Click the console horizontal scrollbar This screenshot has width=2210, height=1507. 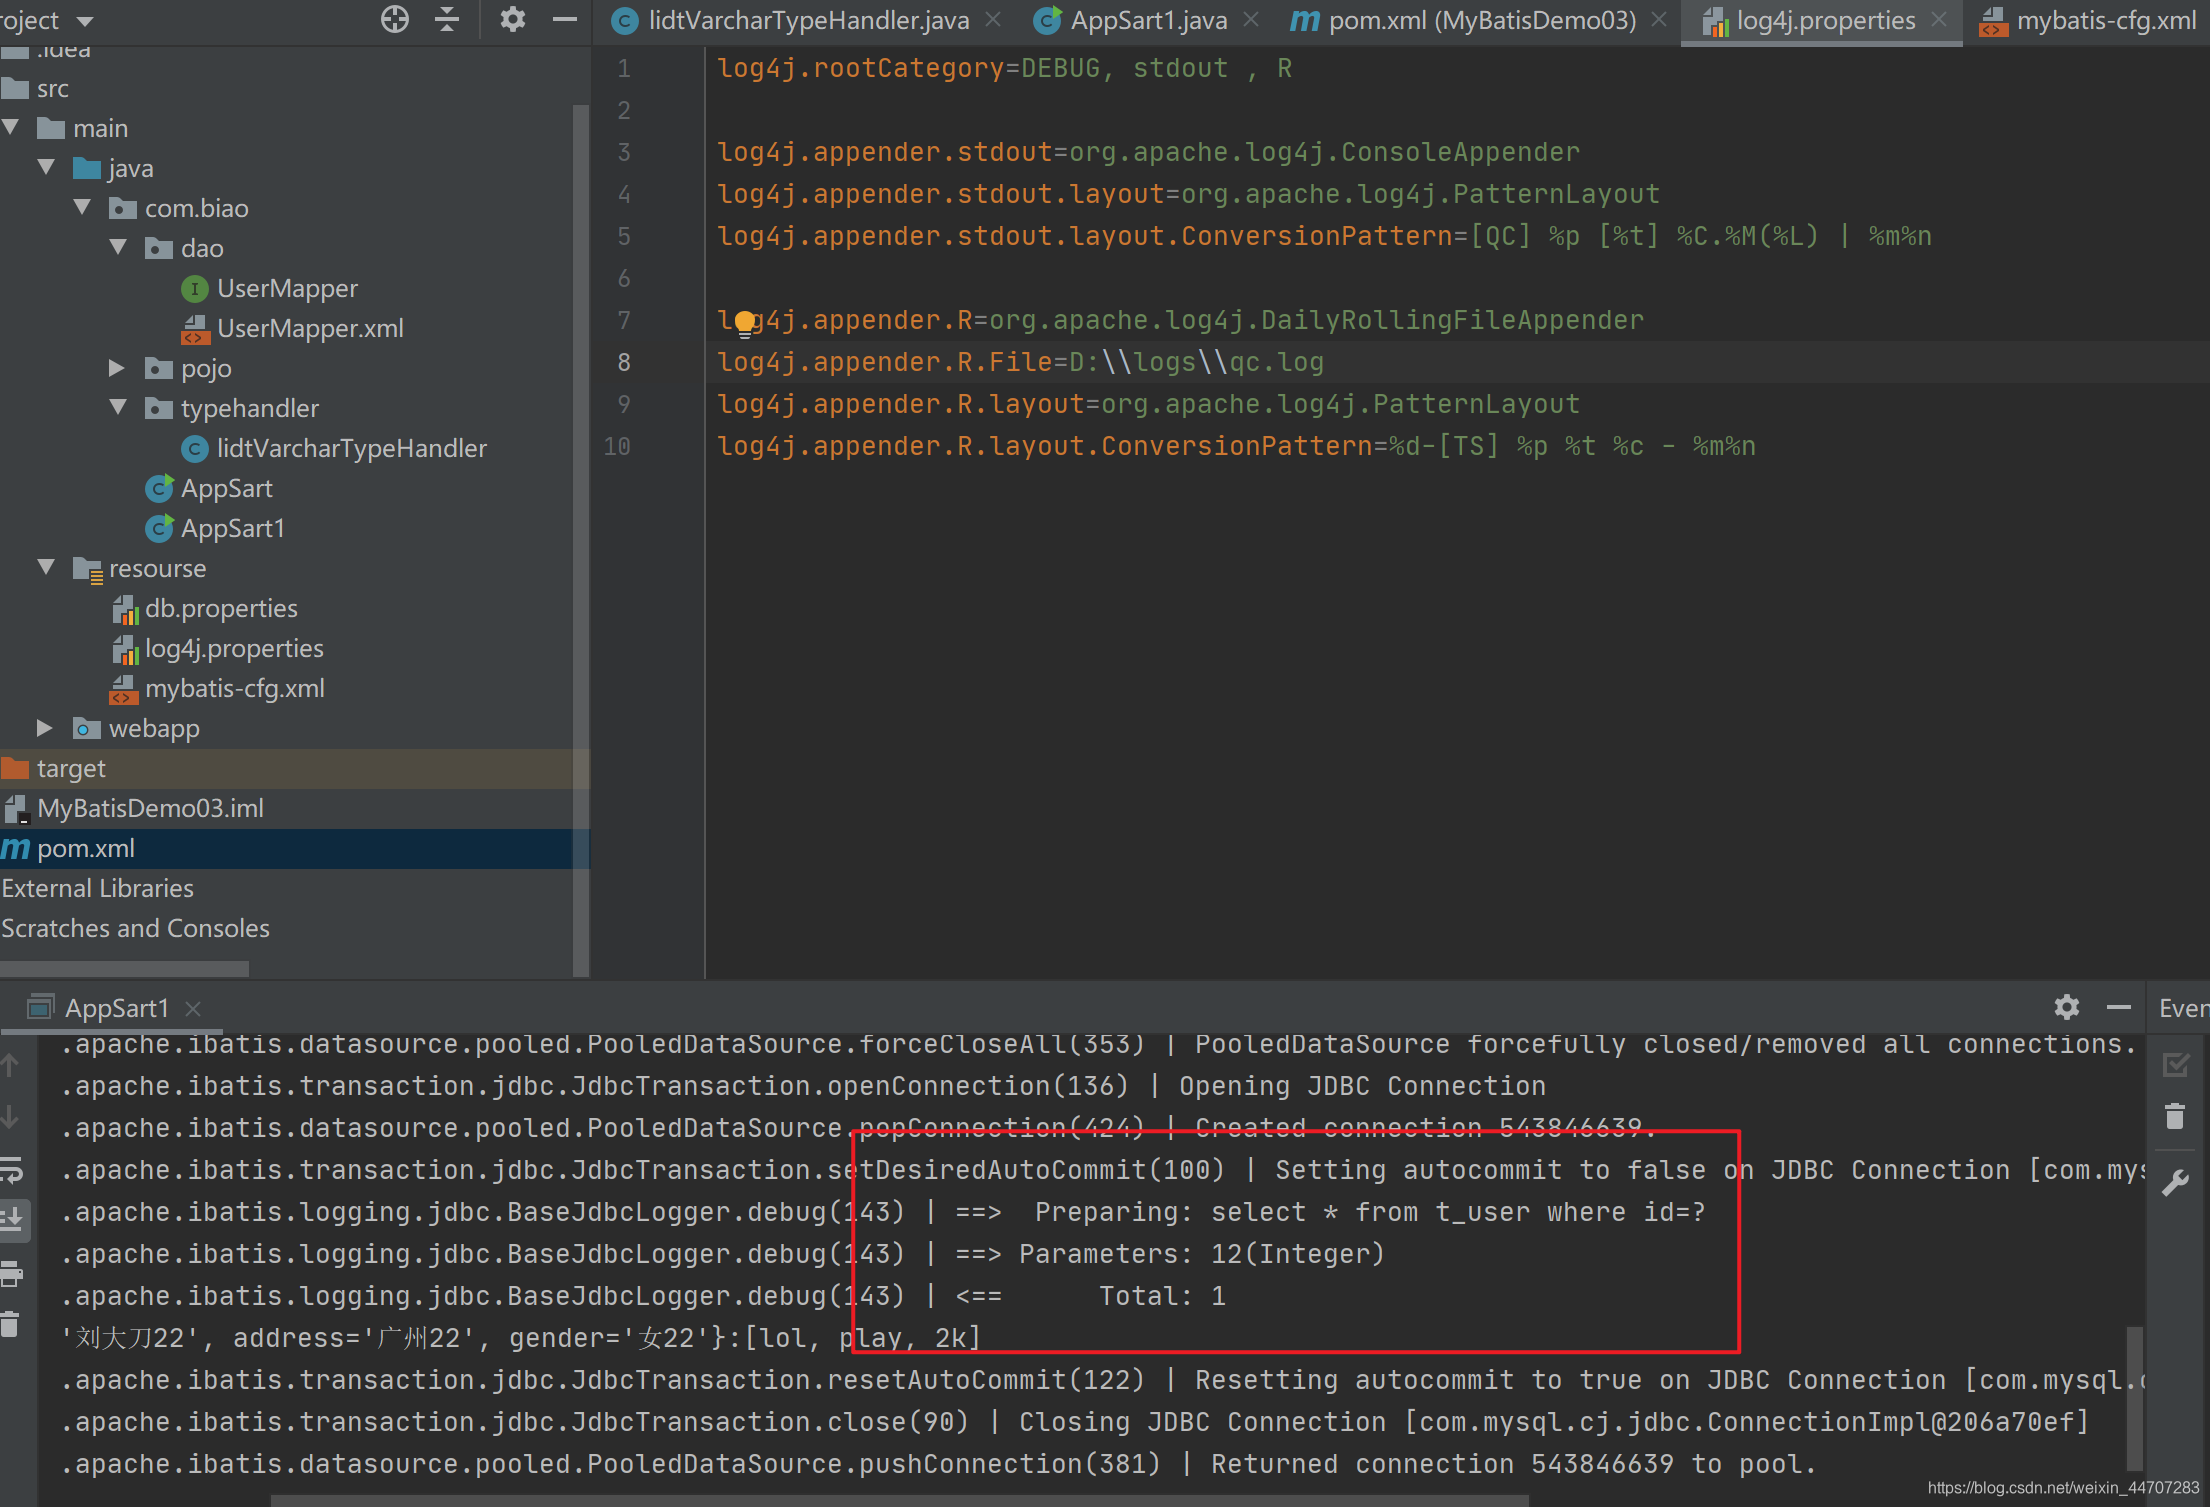coord(899,1500)
